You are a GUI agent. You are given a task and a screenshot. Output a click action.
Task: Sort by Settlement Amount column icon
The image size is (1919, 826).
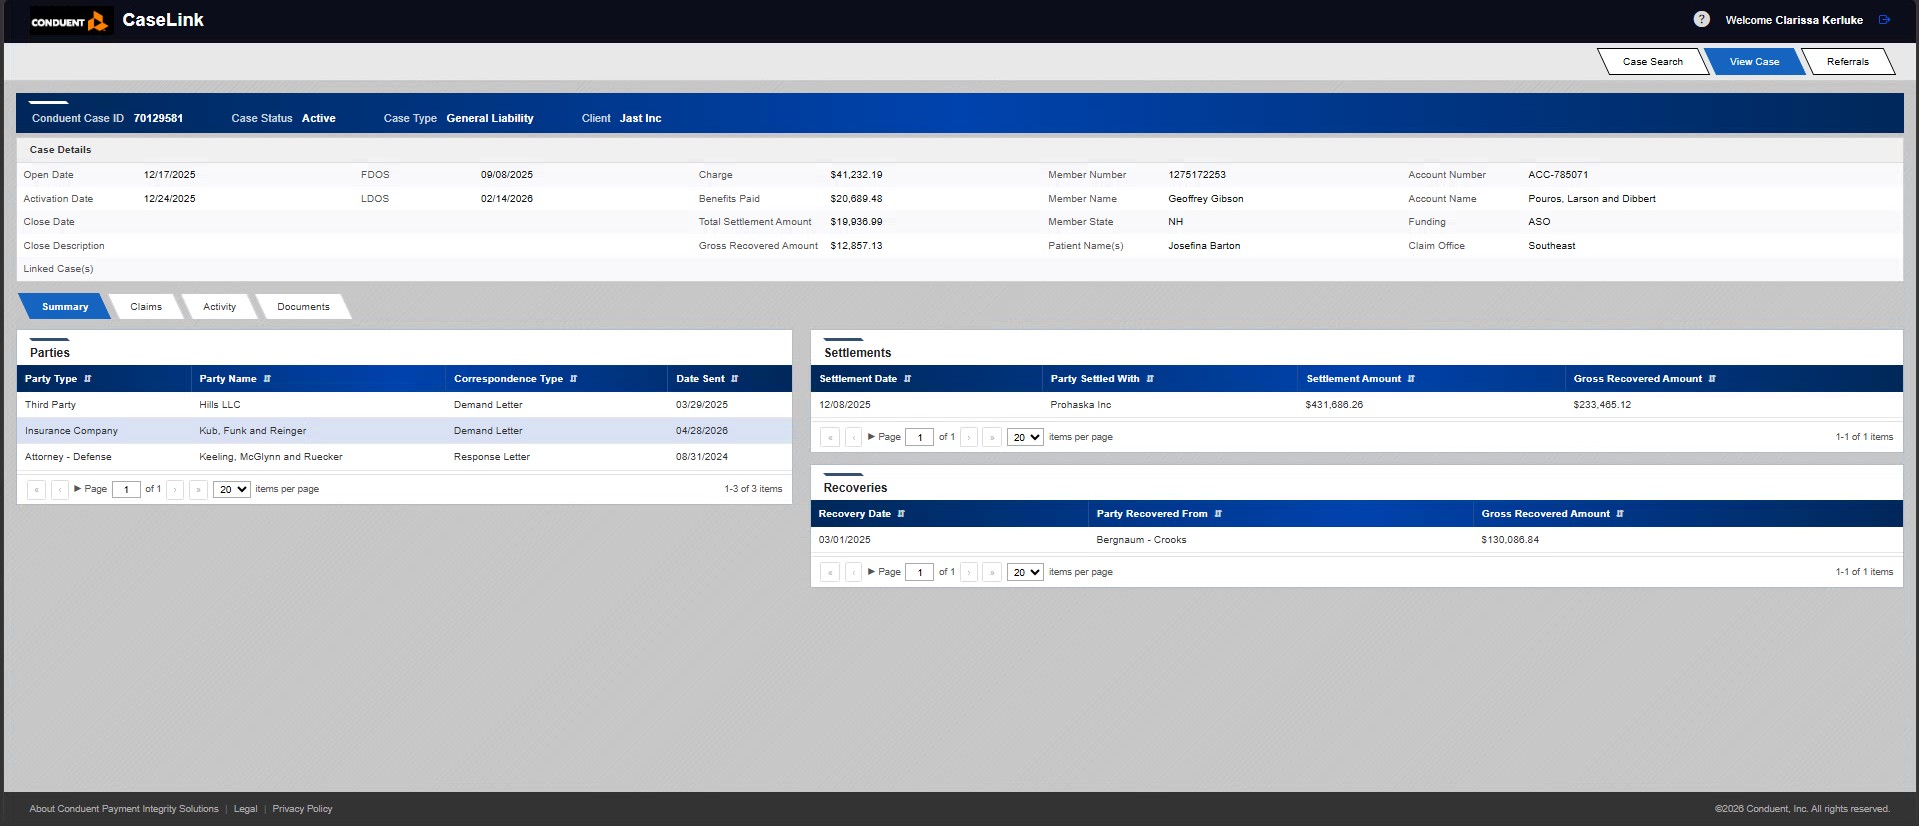(x=1411, y=379)
